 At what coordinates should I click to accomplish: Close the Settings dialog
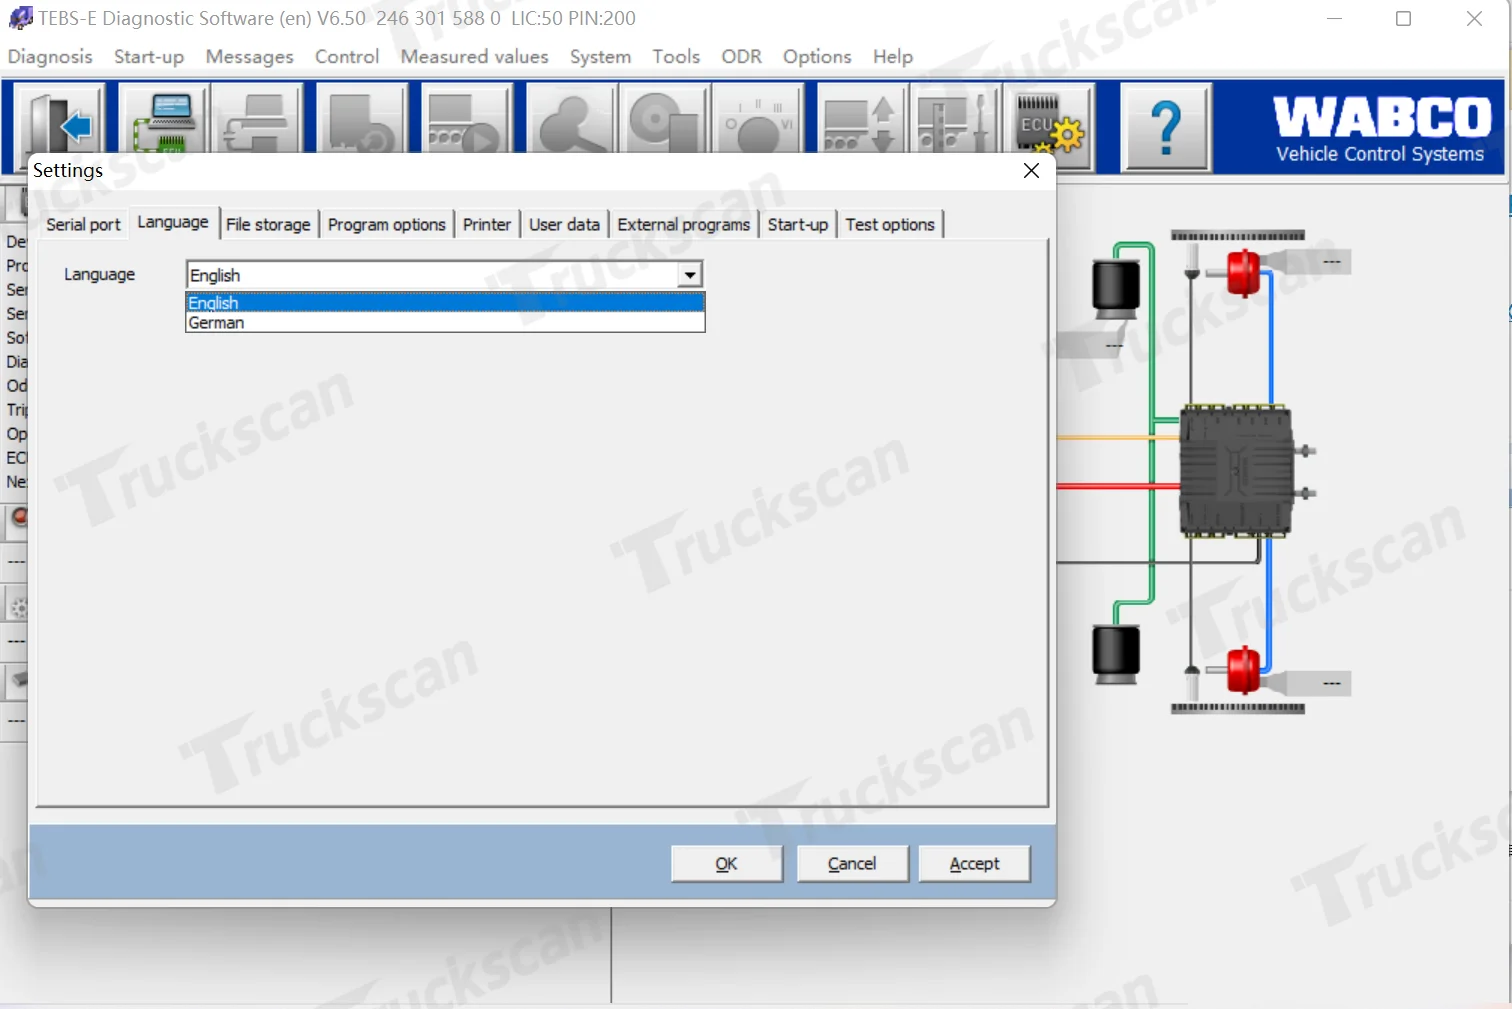1032,171
